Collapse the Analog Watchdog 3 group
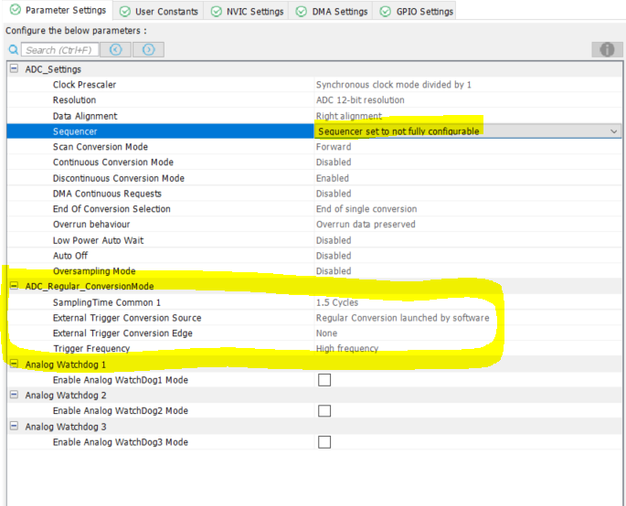Screen dimensions: 626x506 coord(14,426)
